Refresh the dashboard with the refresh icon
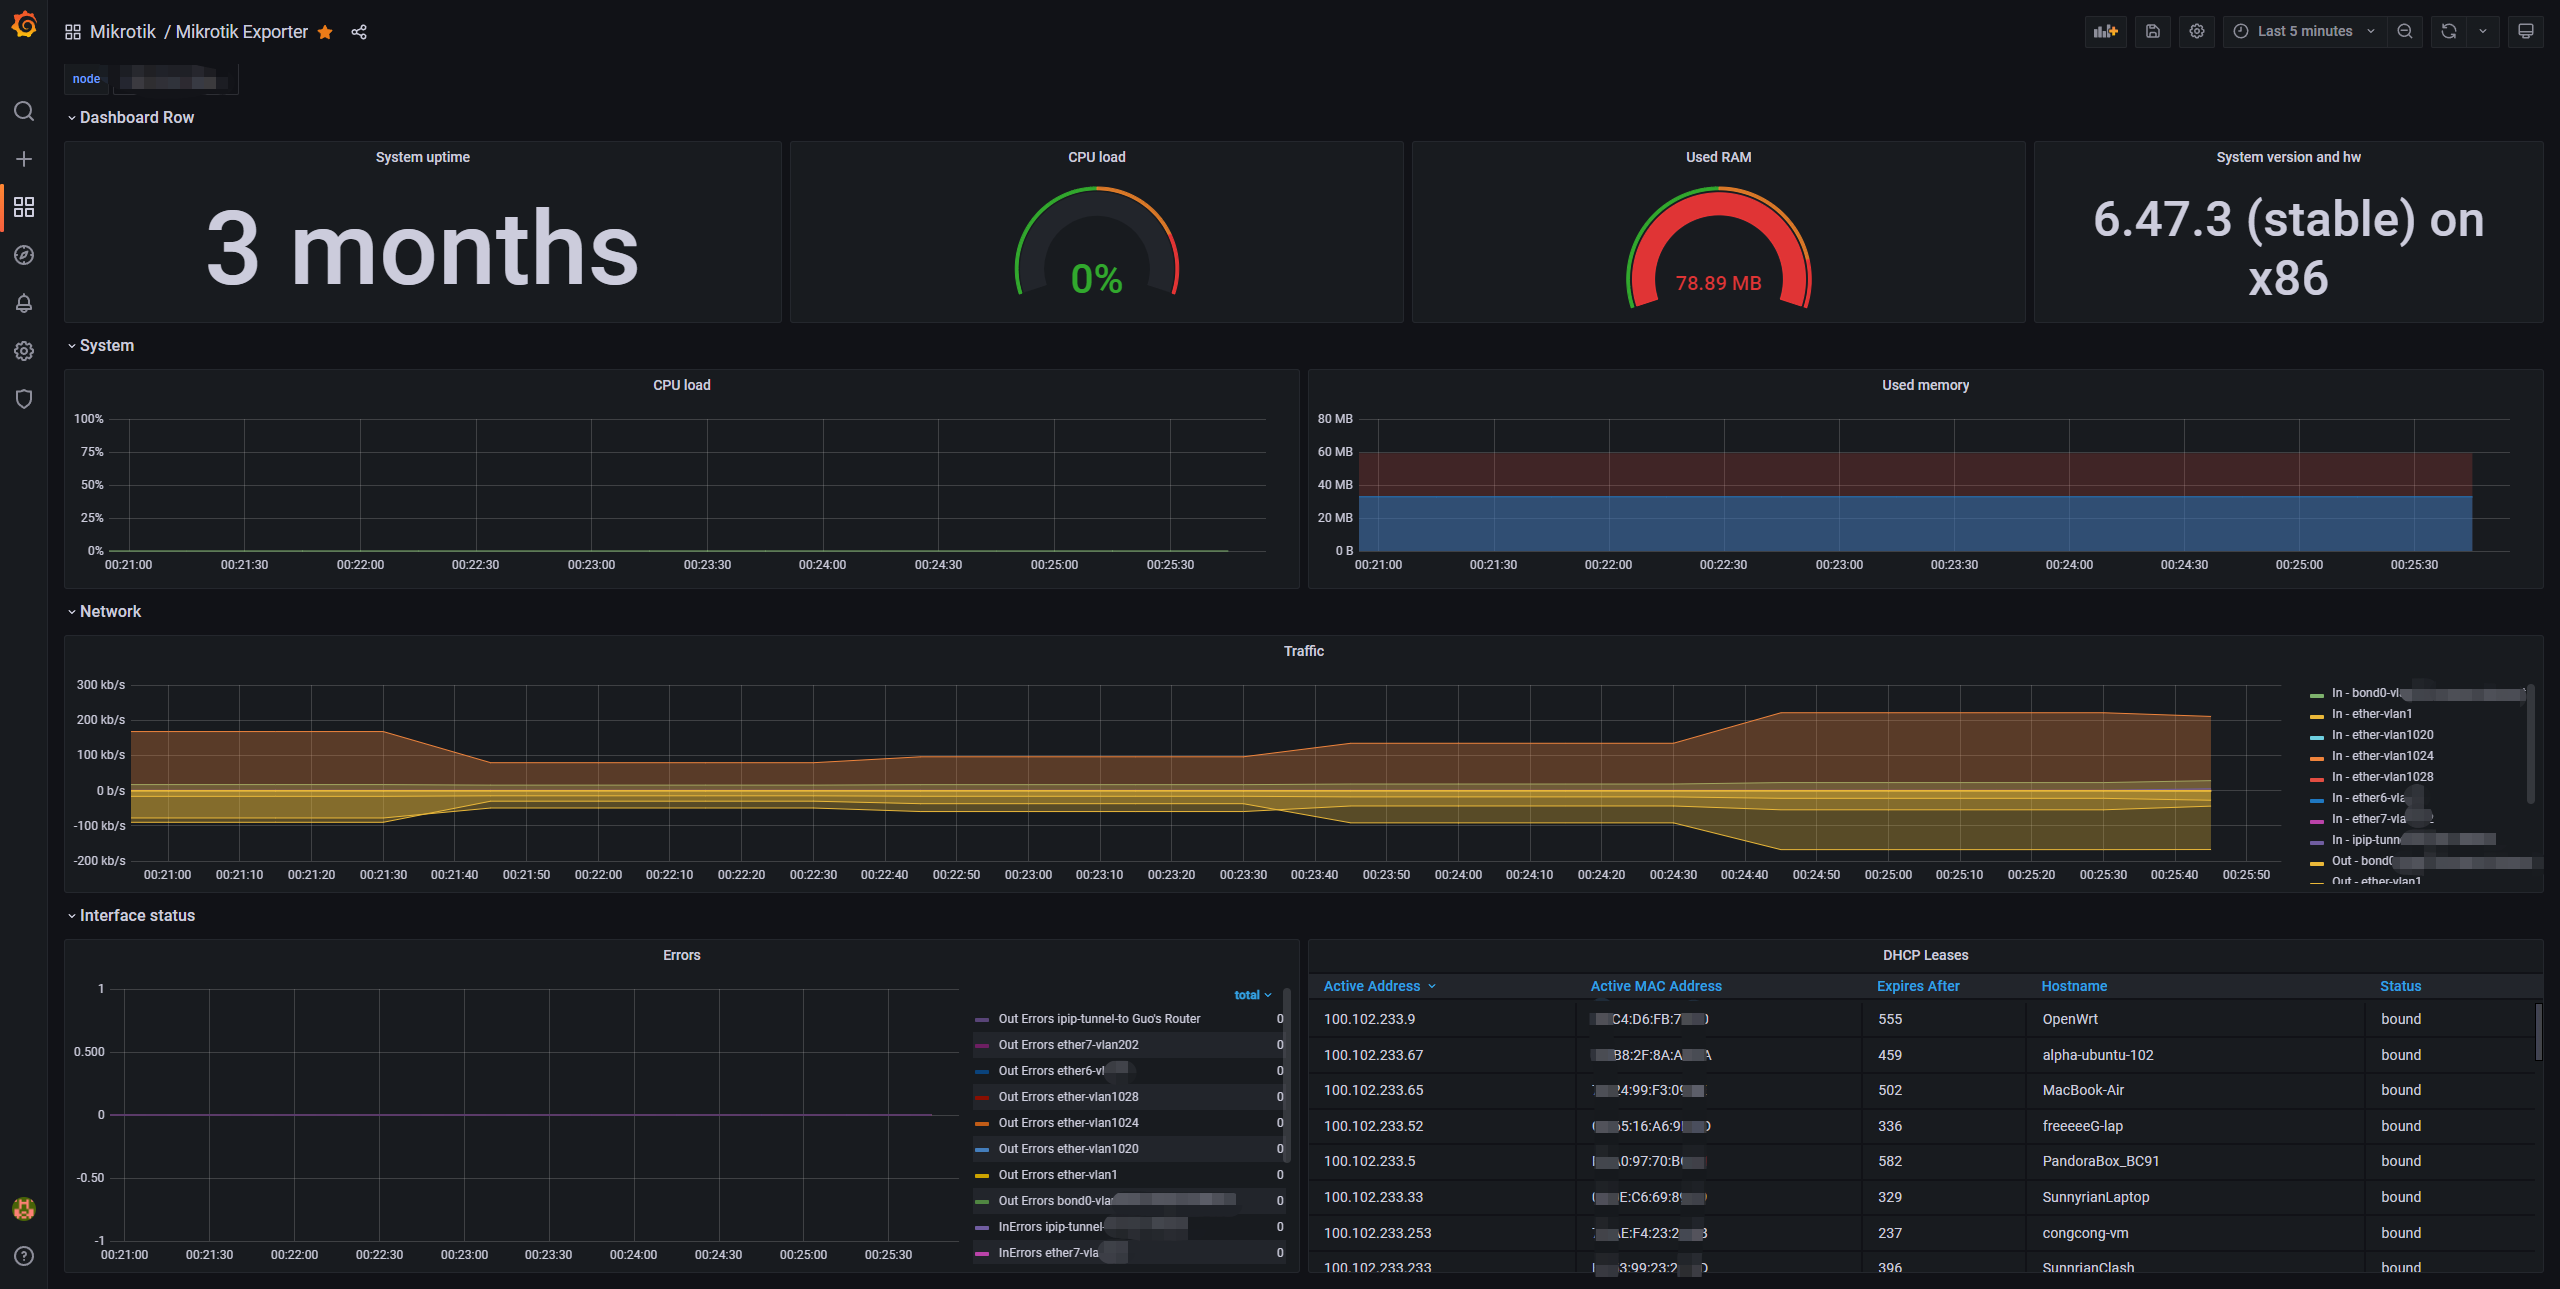Image resolution: width=2560 pixels, height=1289 pixels. click(2449, 31)
